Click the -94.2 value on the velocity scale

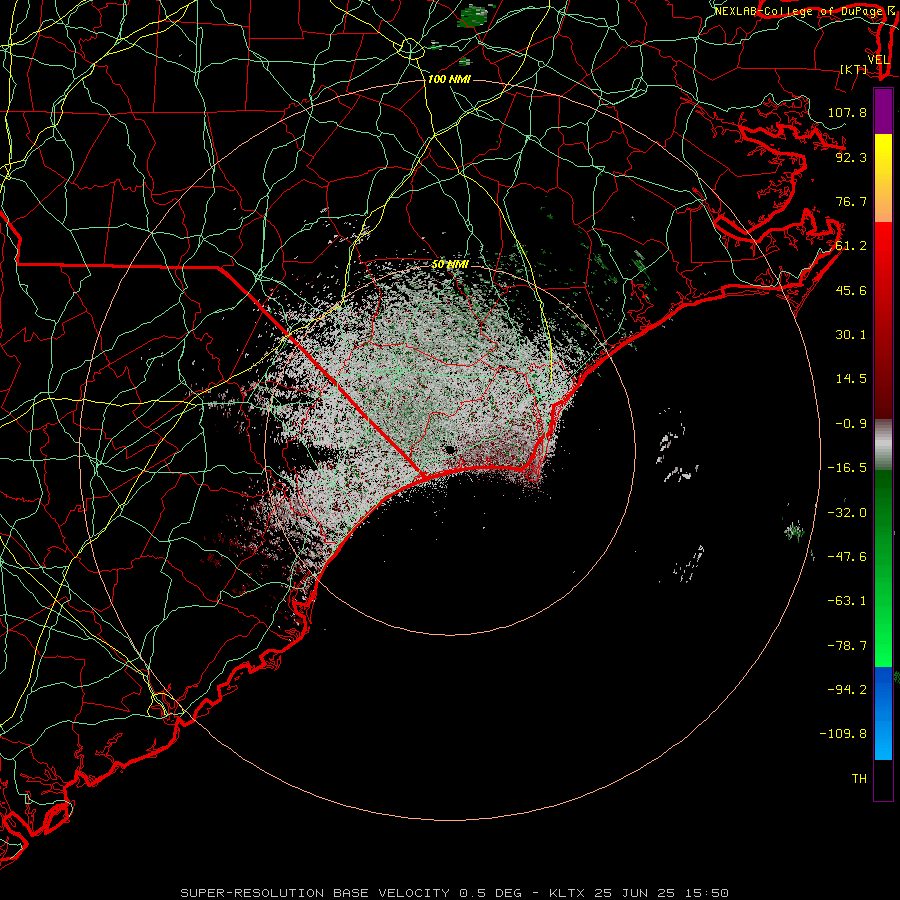point(847,689)
